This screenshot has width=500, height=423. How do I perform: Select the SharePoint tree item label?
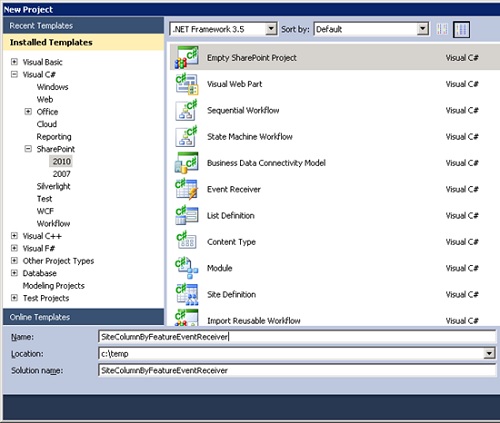coord(56,149)
